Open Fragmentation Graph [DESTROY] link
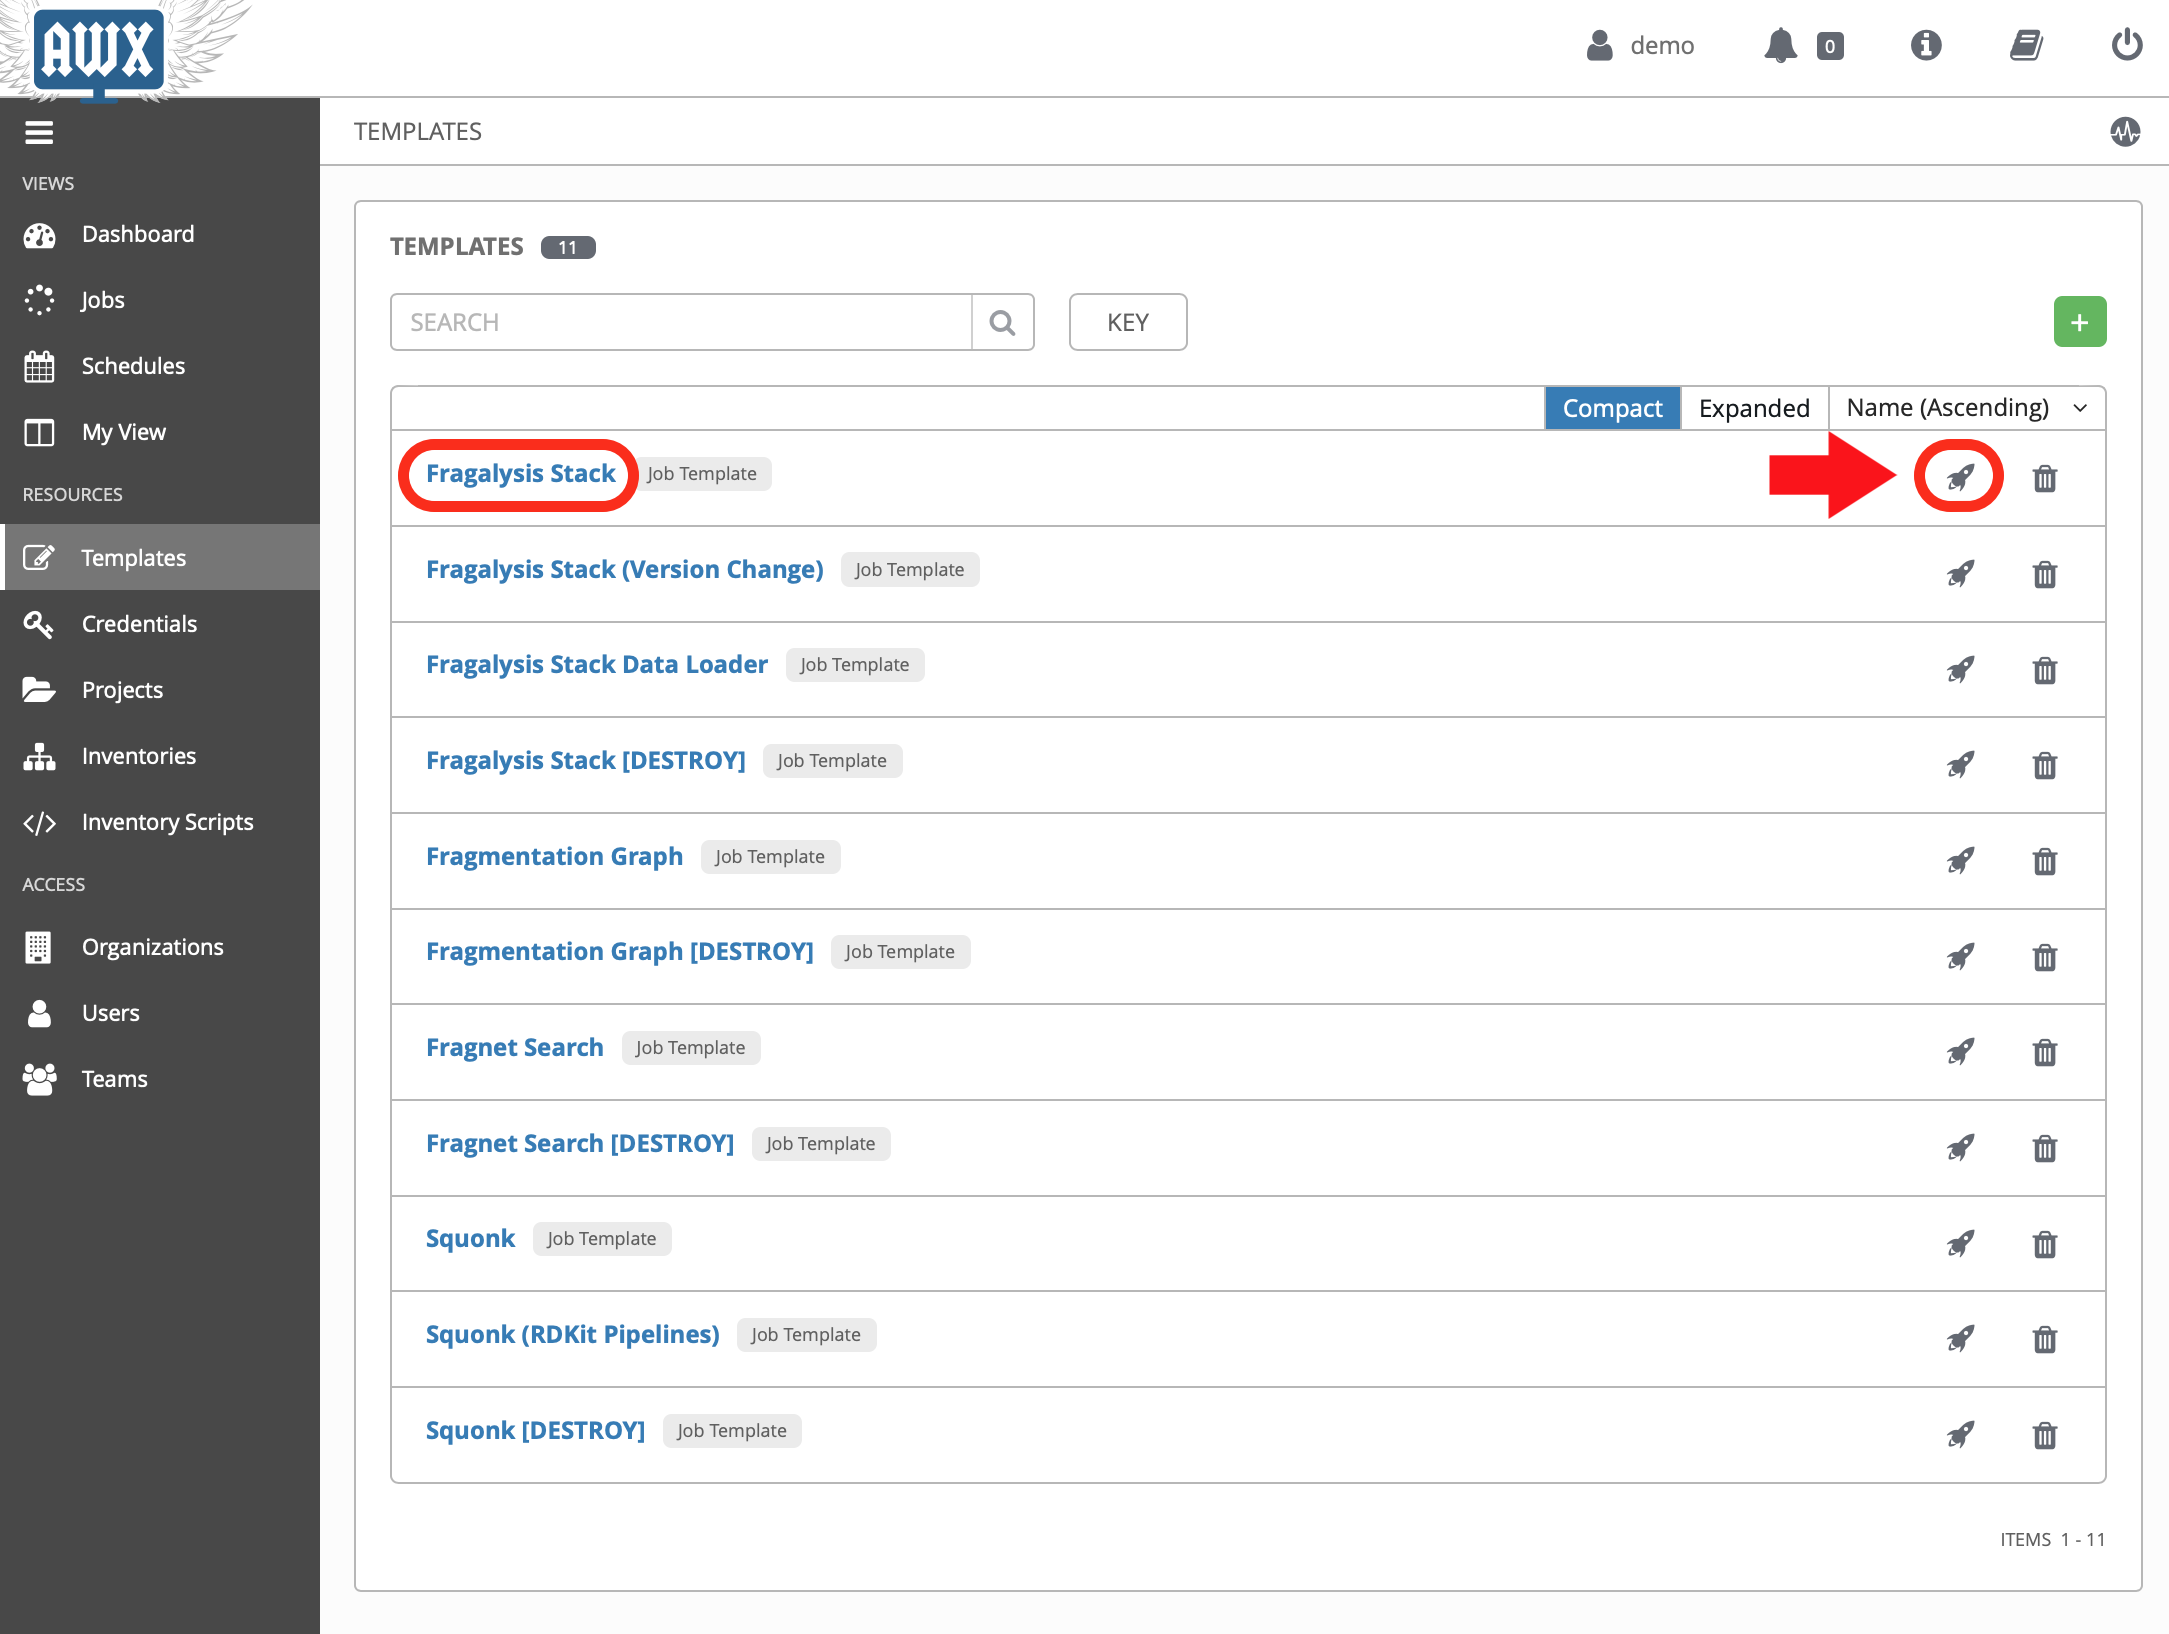 coord(620,951)
